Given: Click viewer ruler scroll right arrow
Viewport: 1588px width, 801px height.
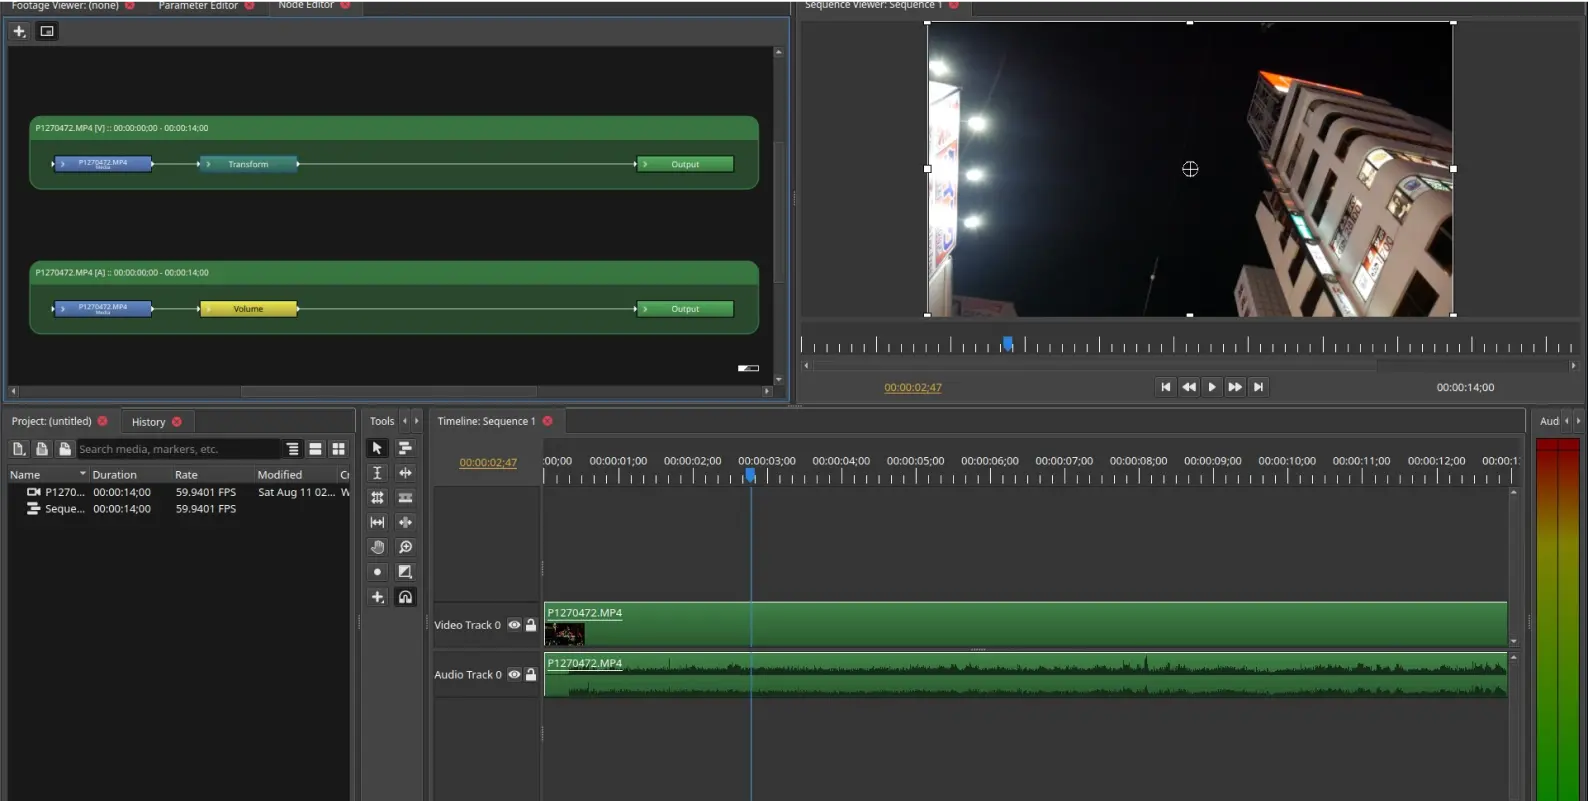Looking at the screenshot, I should pyautogui.click(x=1573, y=366).
